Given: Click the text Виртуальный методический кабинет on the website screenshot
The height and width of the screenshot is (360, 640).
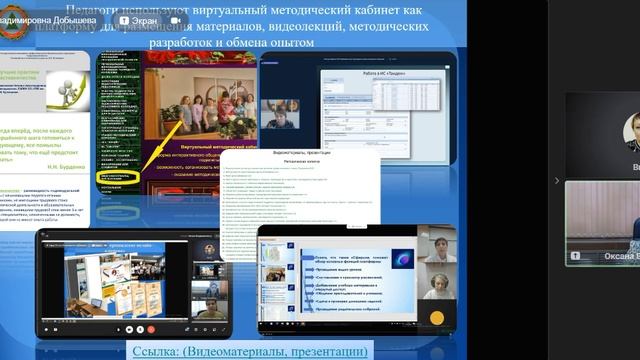Looking at the screenshot, I should [x=218, y=147].
